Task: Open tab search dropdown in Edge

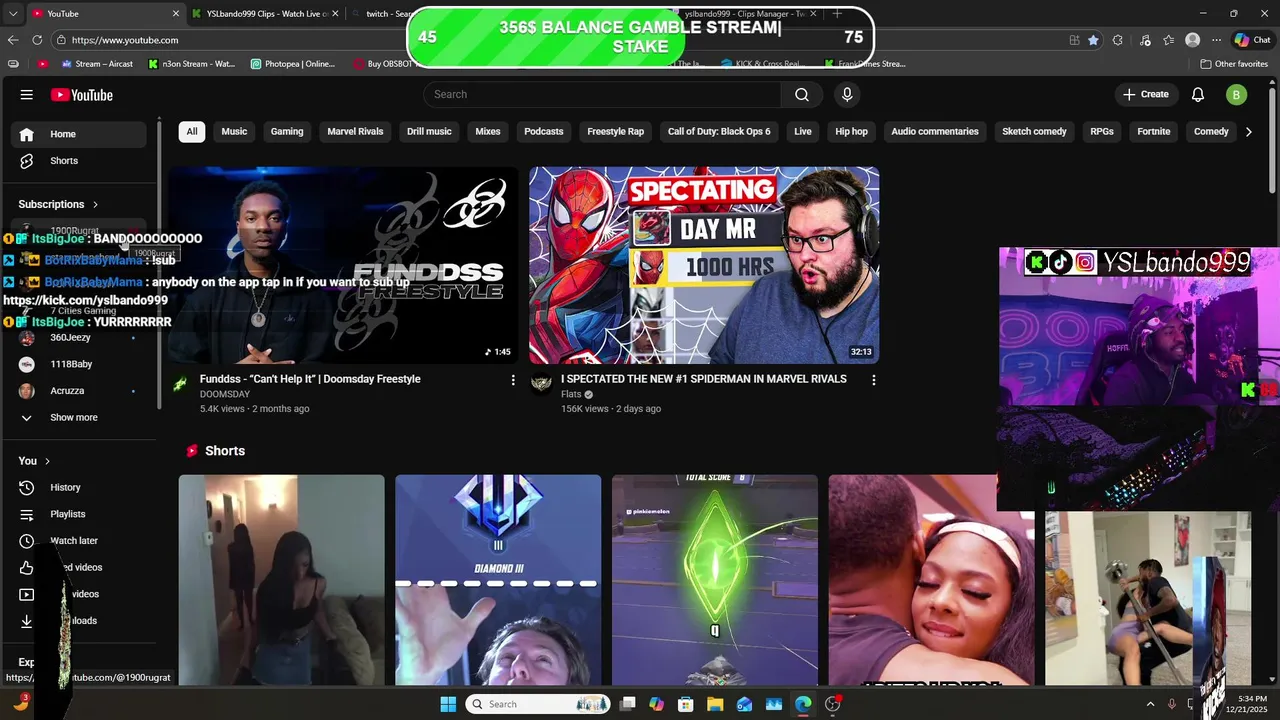Action: [x=13, y=13]
